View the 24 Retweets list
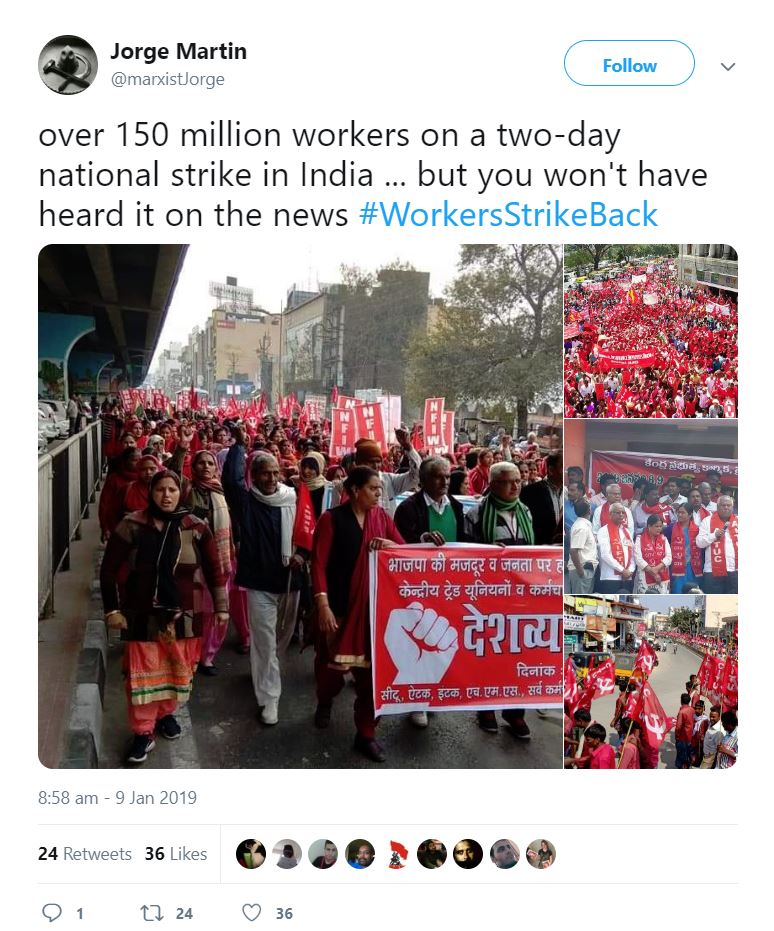Viewport: 774px width, 931px height. click(85, 854)
